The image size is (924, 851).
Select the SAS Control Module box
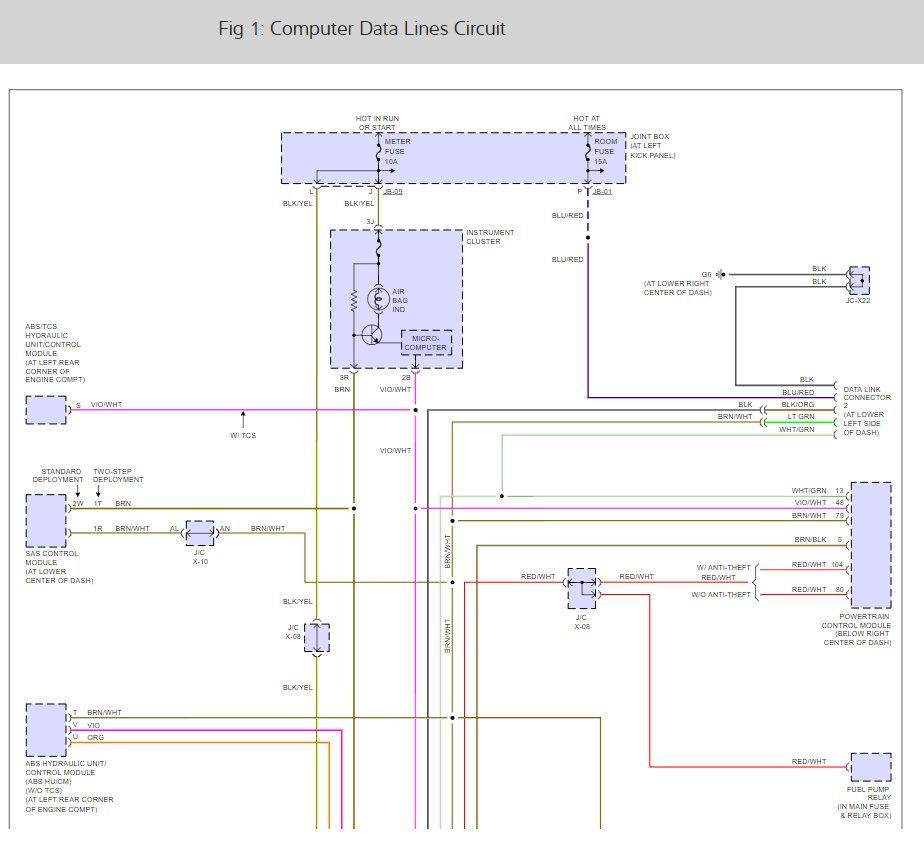46,520
